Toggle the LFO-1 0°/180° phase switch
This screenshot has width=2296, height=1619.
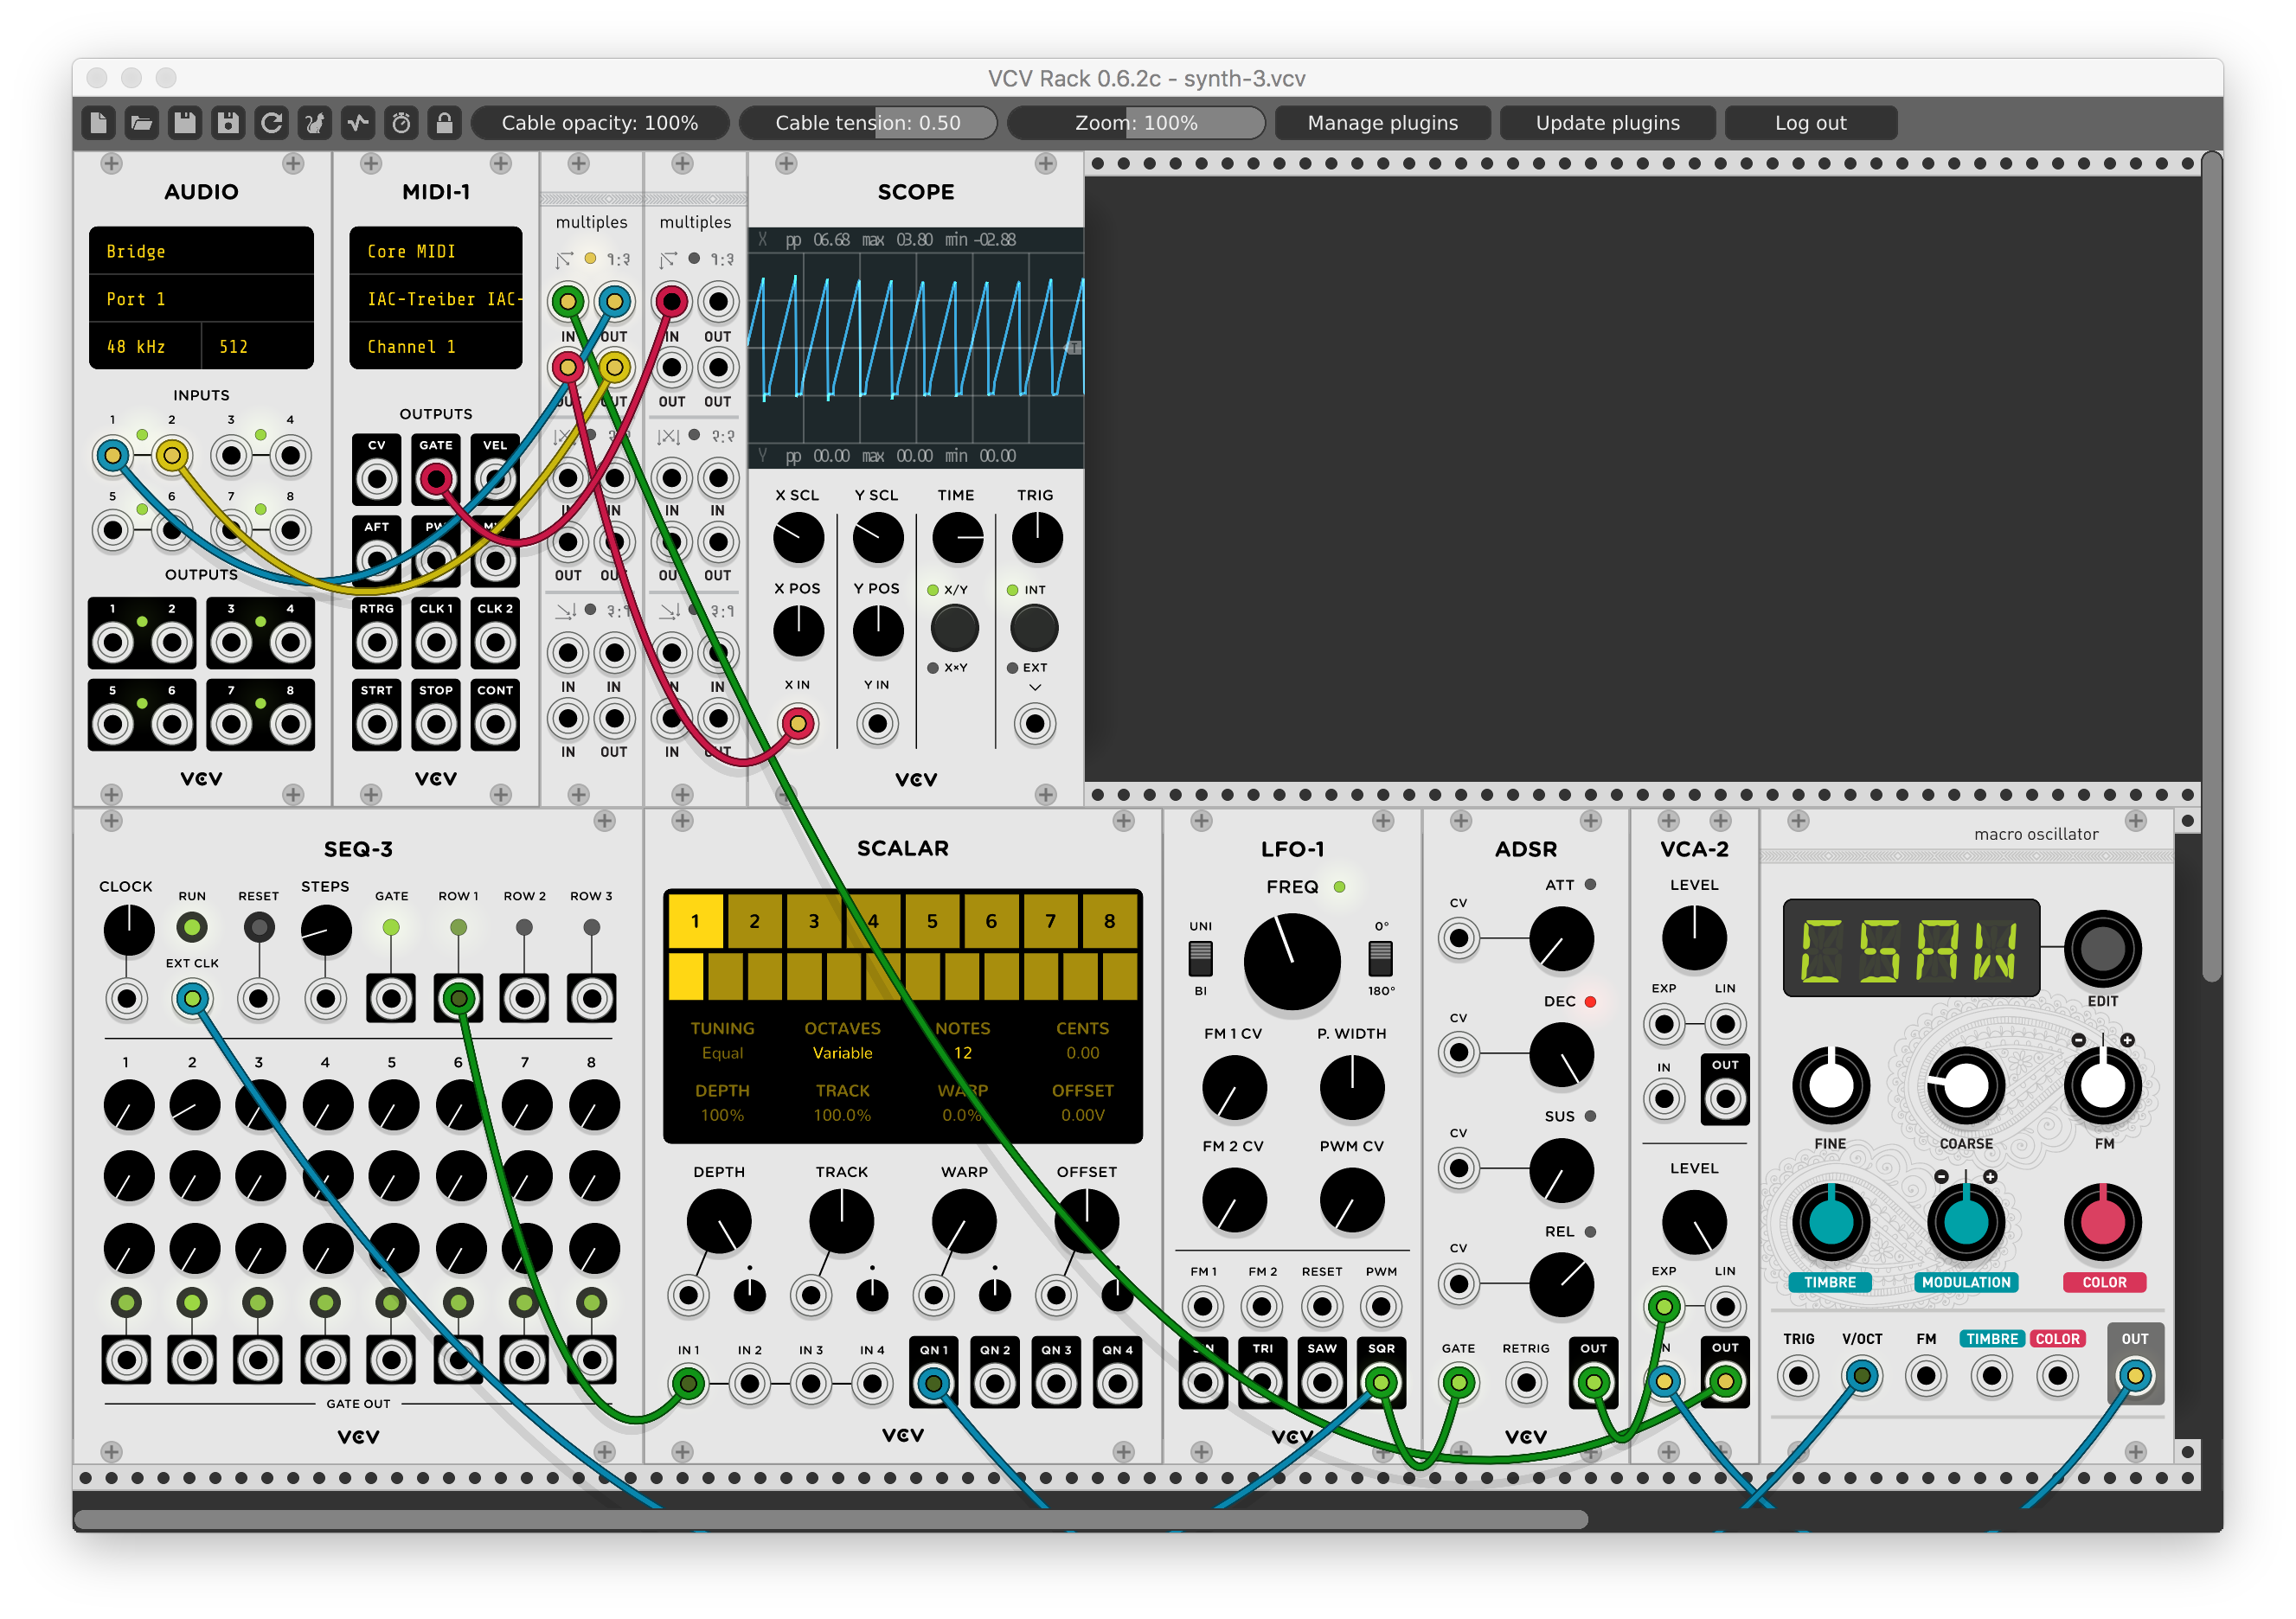(x=1380, y=958)
